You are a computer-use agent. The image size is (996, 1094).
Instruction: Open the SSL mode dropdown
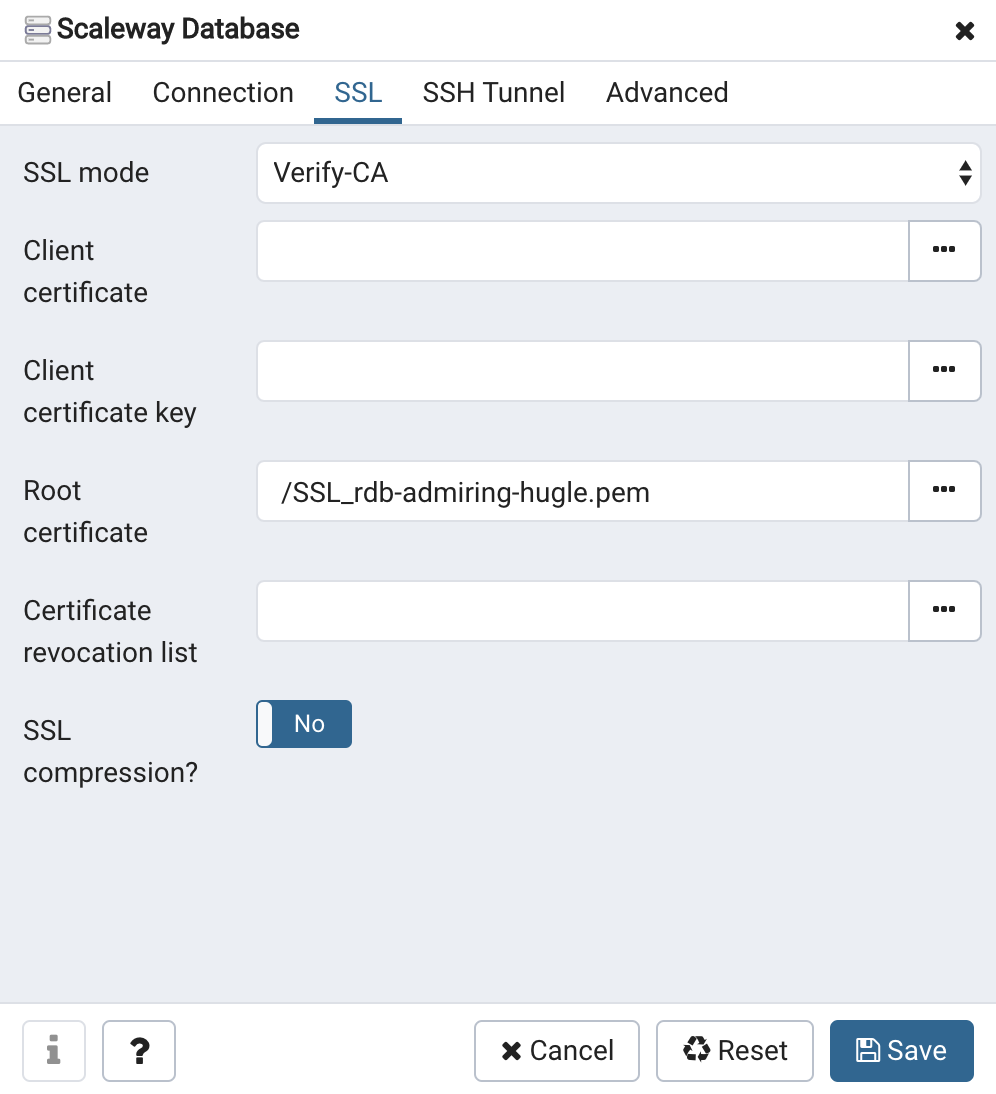[x=618, y=173]
